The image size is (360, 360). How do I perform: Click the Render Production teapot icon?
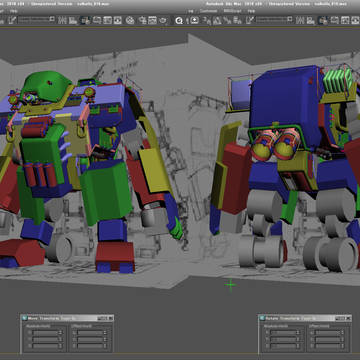coord(162,20)
